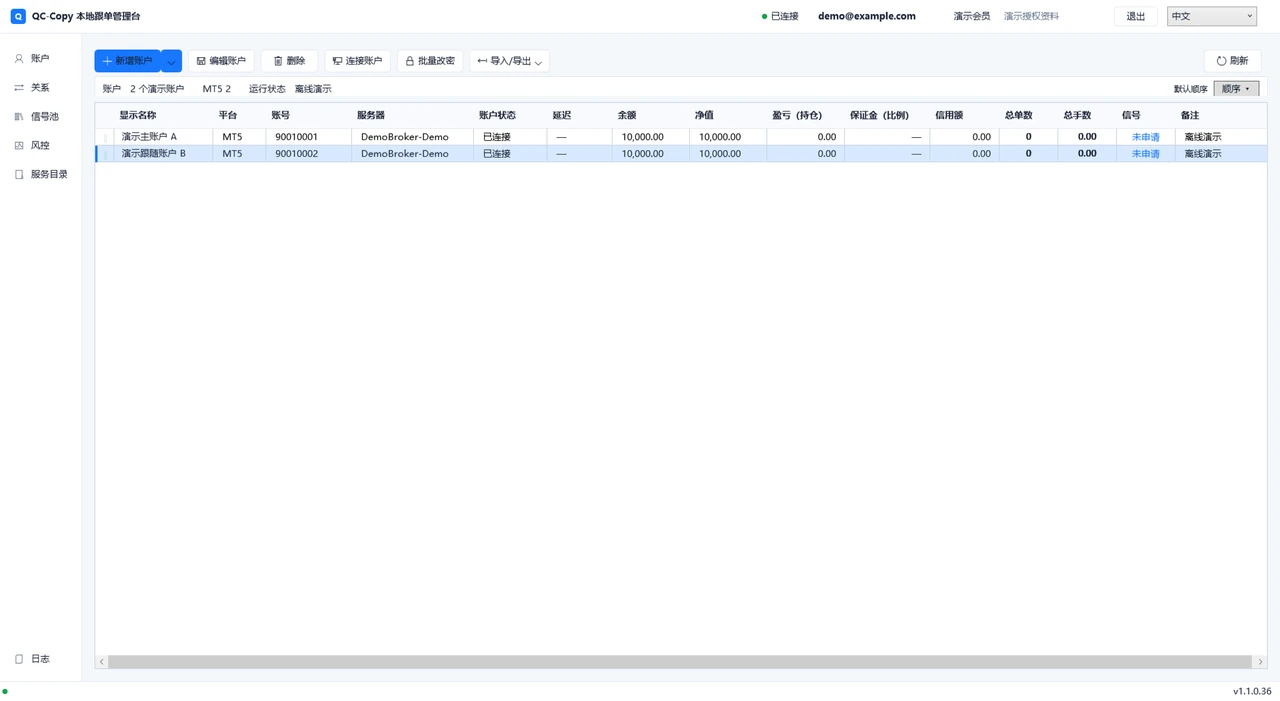The image size is (1280, 701).
Task: Click the 新增账户 button
Action: pos(128,61)
